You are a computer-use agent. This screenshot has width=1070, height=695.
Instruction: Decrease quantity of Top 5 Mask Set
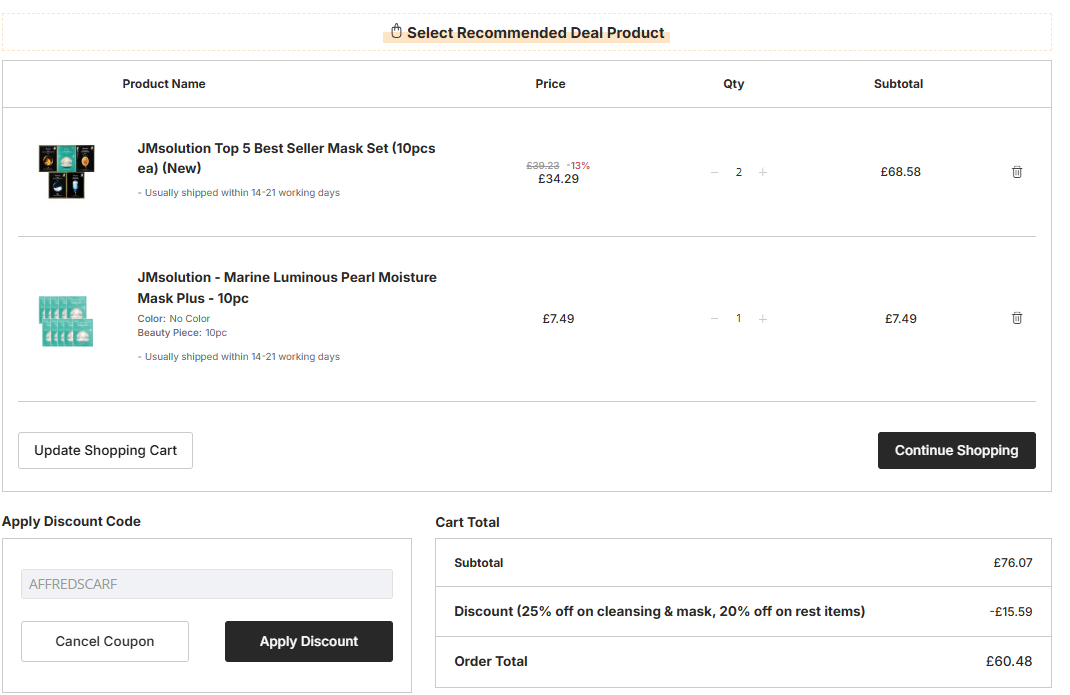tap(714, 172)
